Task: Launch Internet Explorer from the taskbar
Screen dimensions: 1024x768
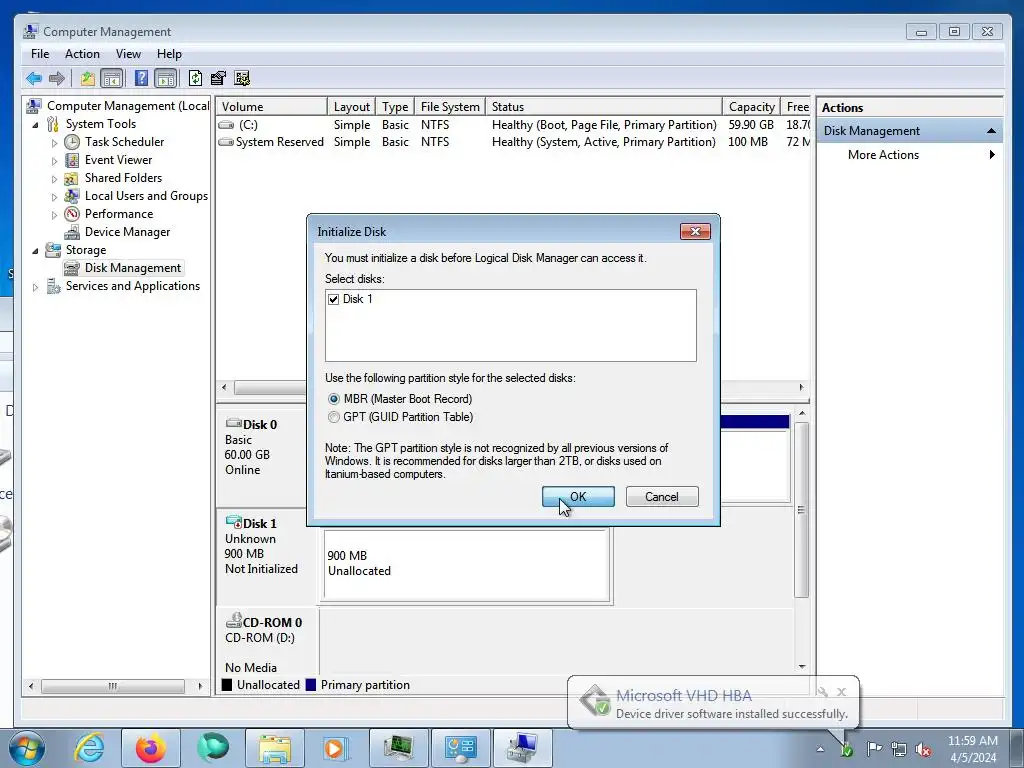Action: 89,748
